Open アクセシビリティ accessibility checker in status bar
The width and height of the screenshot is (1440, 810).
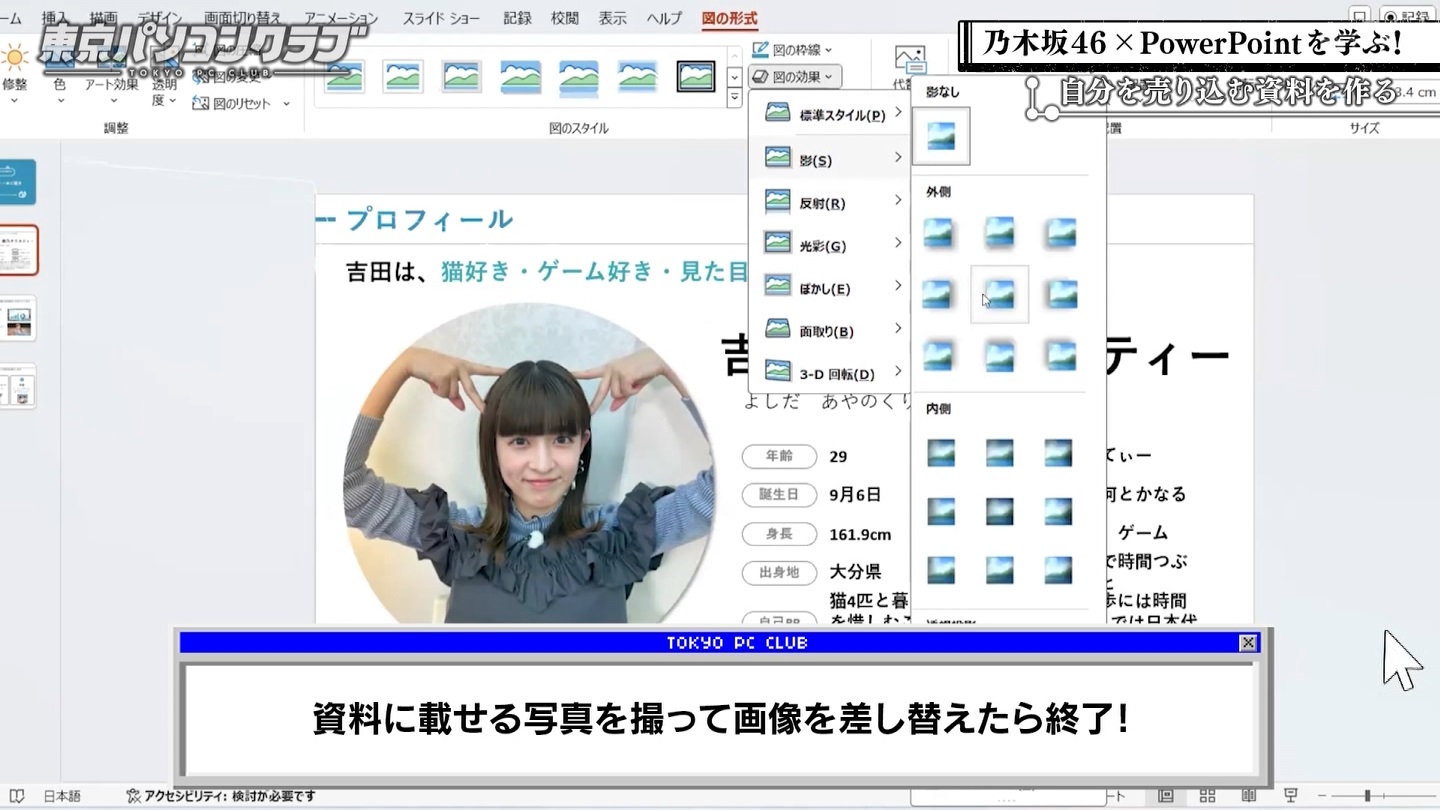point(221,796)
